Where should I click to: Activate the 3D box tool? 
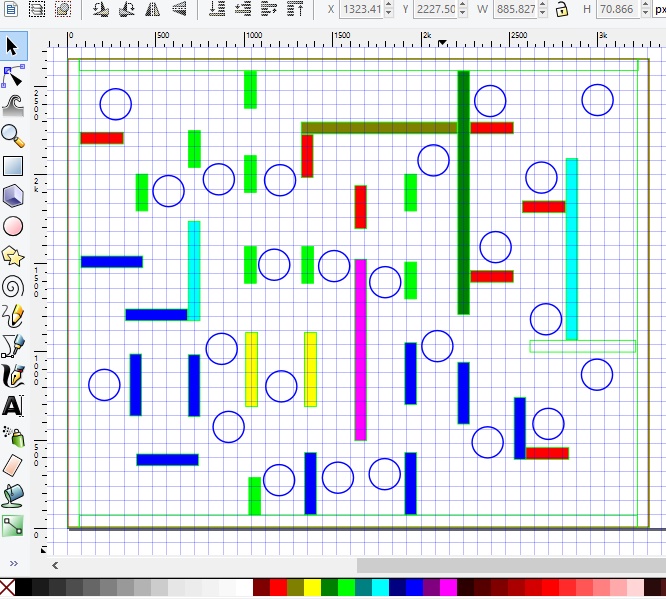coord(13,196)
